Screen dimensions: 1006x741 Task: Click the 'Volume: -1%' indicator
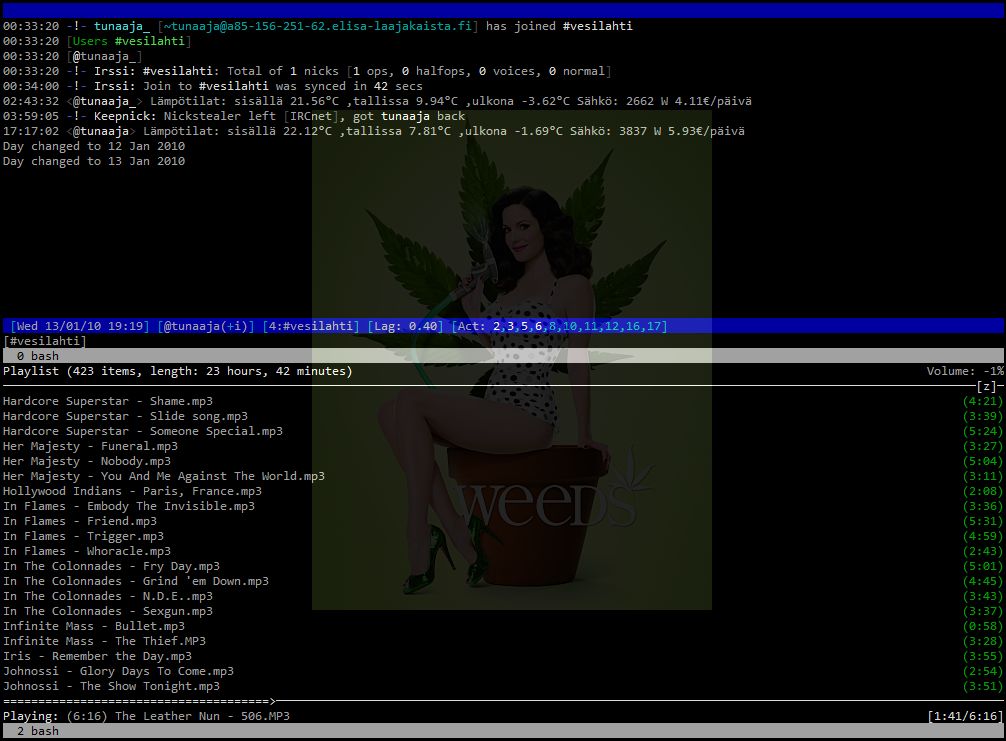pyautogui.click(x=965, y=371)
